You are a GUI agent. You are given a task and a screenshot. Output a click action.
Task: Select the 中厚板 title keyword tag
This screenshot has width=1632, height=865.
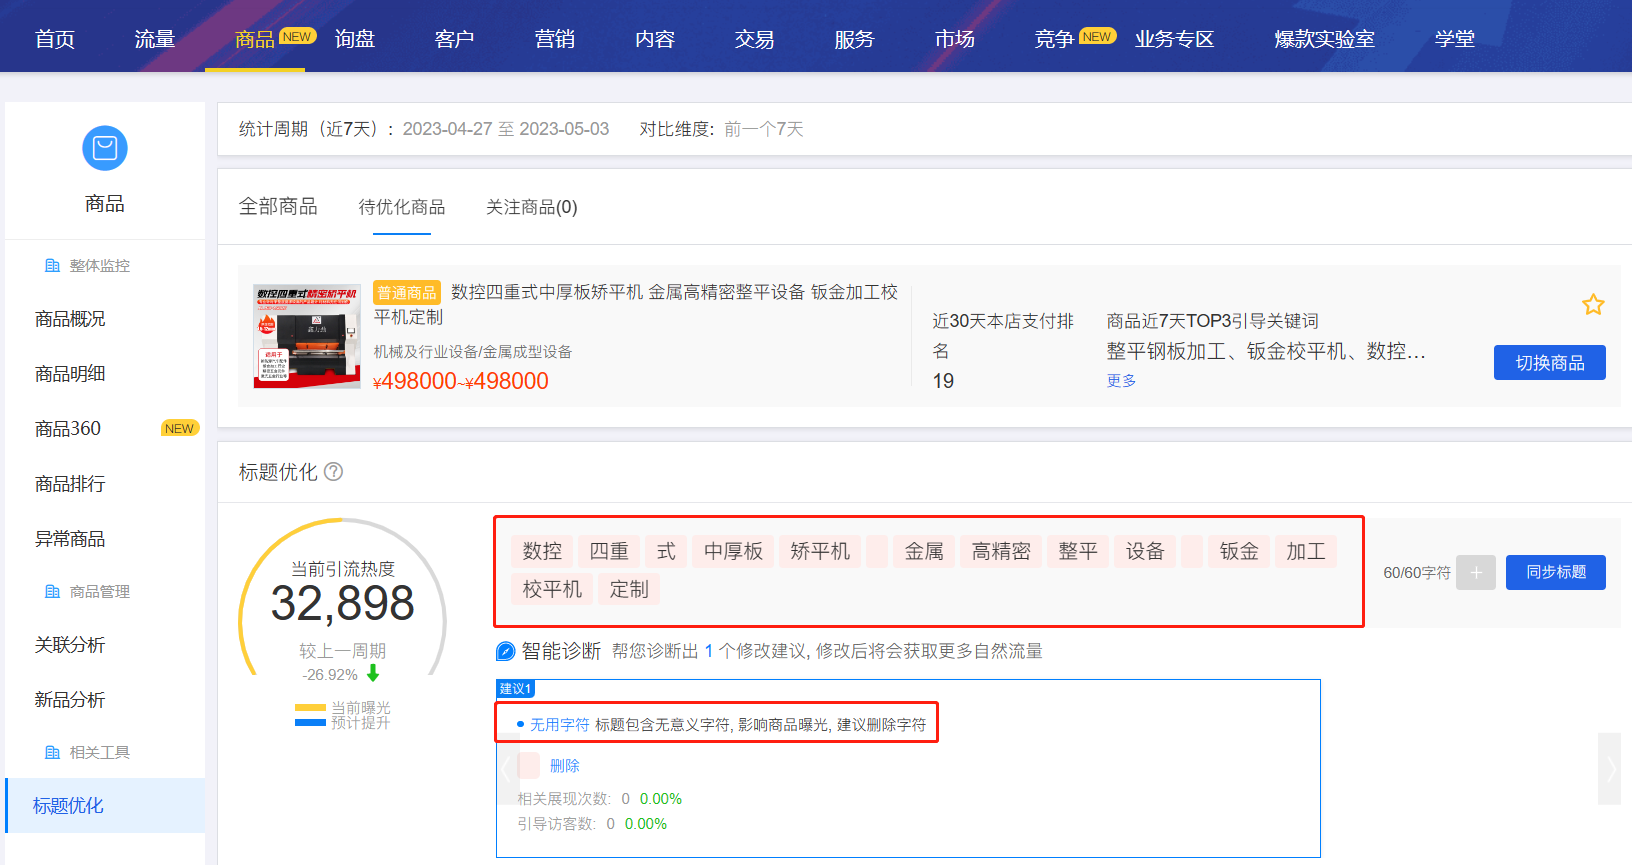click(733, 552)
